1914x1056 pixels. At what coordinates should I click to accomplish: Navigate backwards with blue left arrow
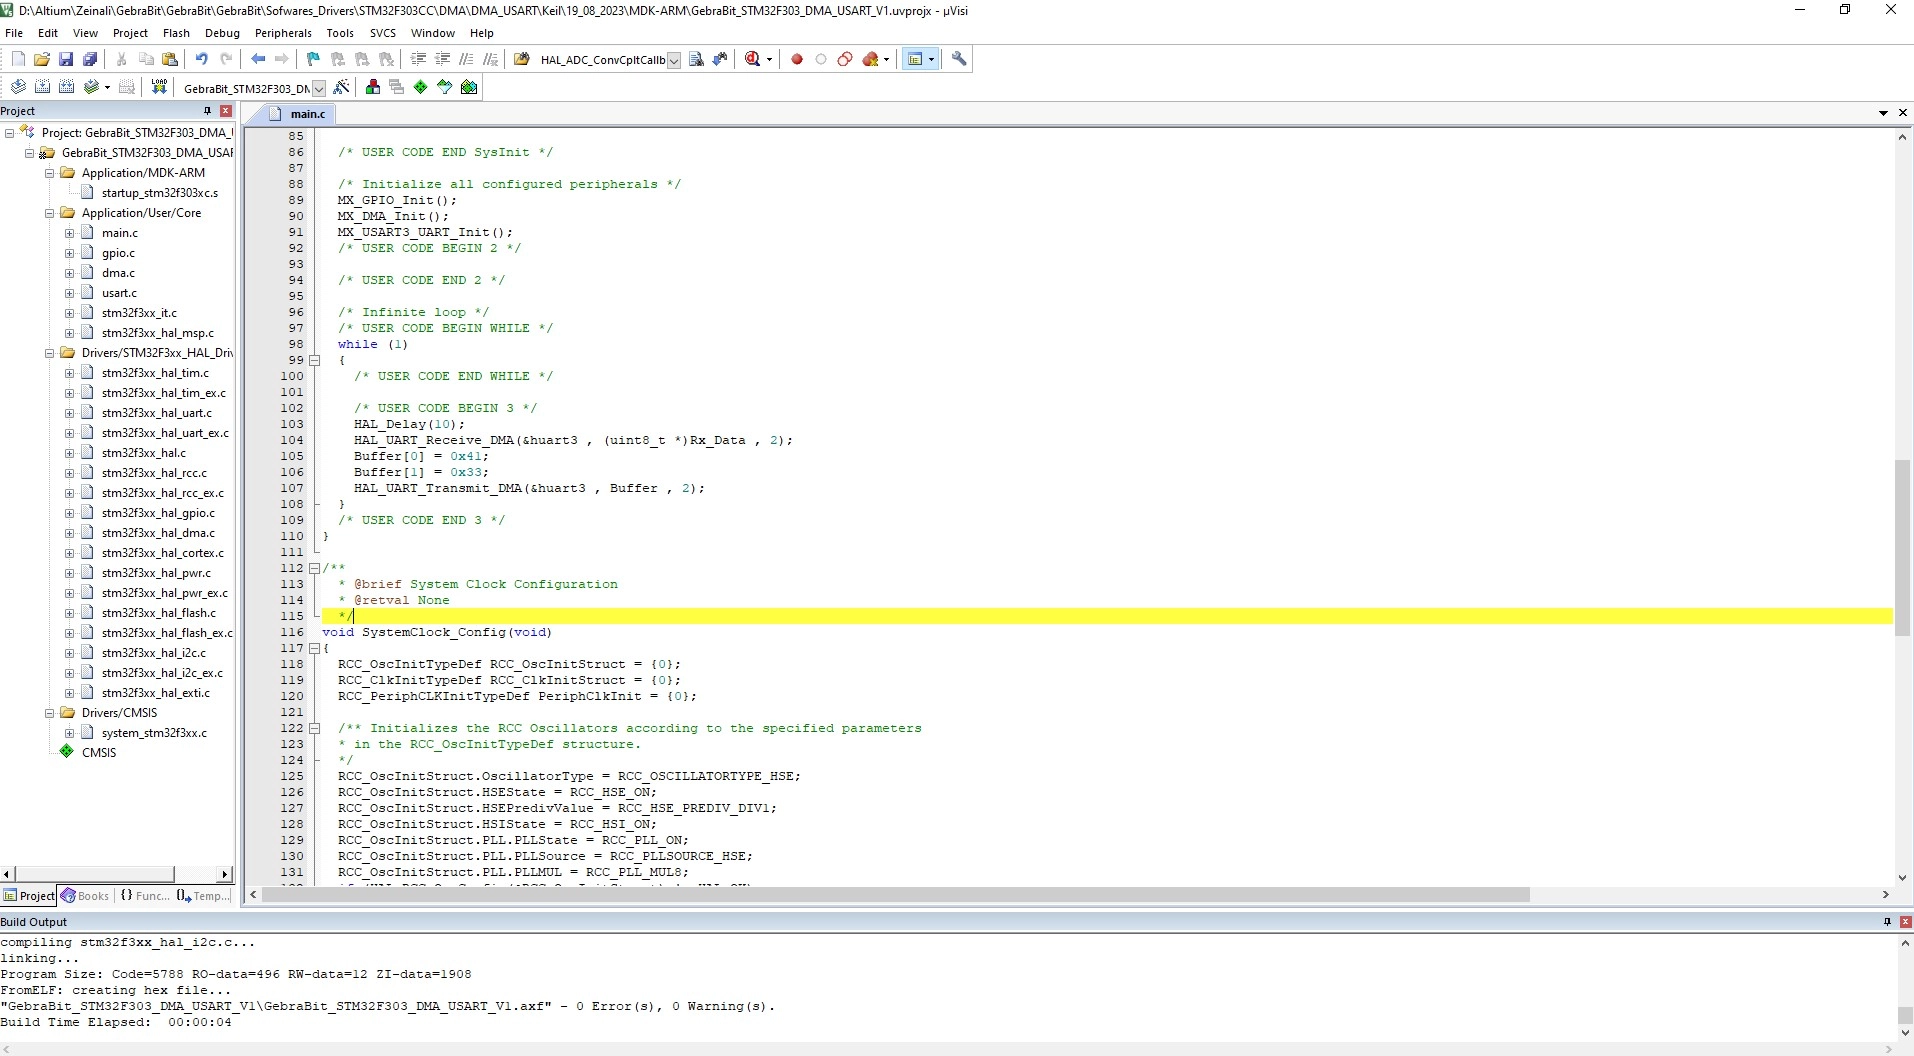[x=258, y=59]
